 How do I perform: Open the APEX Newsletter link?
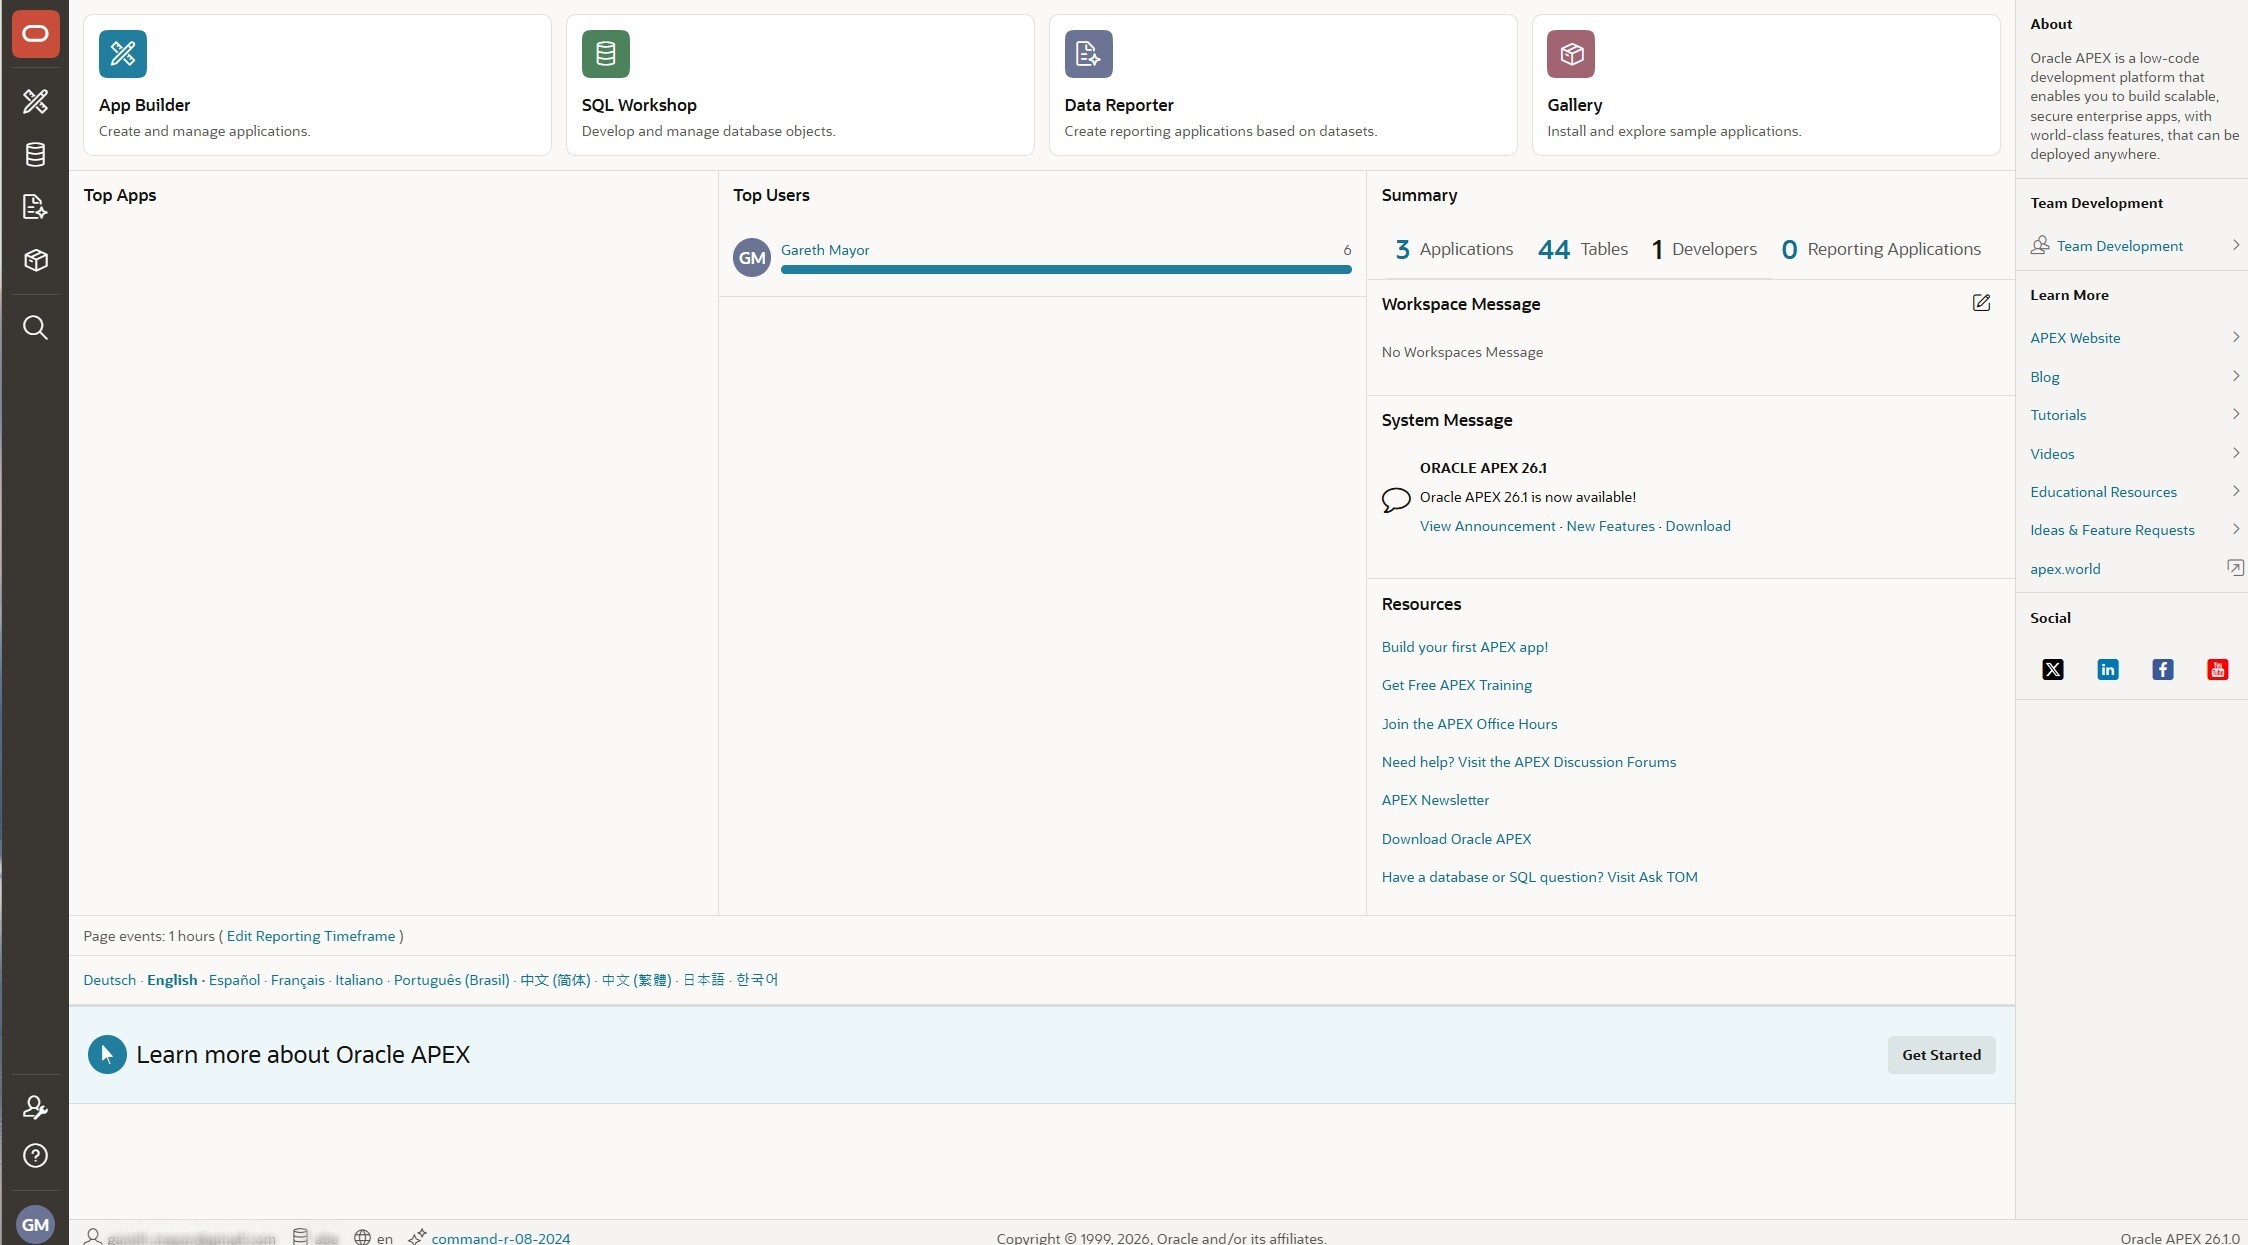pyautogui.click(x=1436, y=800)
